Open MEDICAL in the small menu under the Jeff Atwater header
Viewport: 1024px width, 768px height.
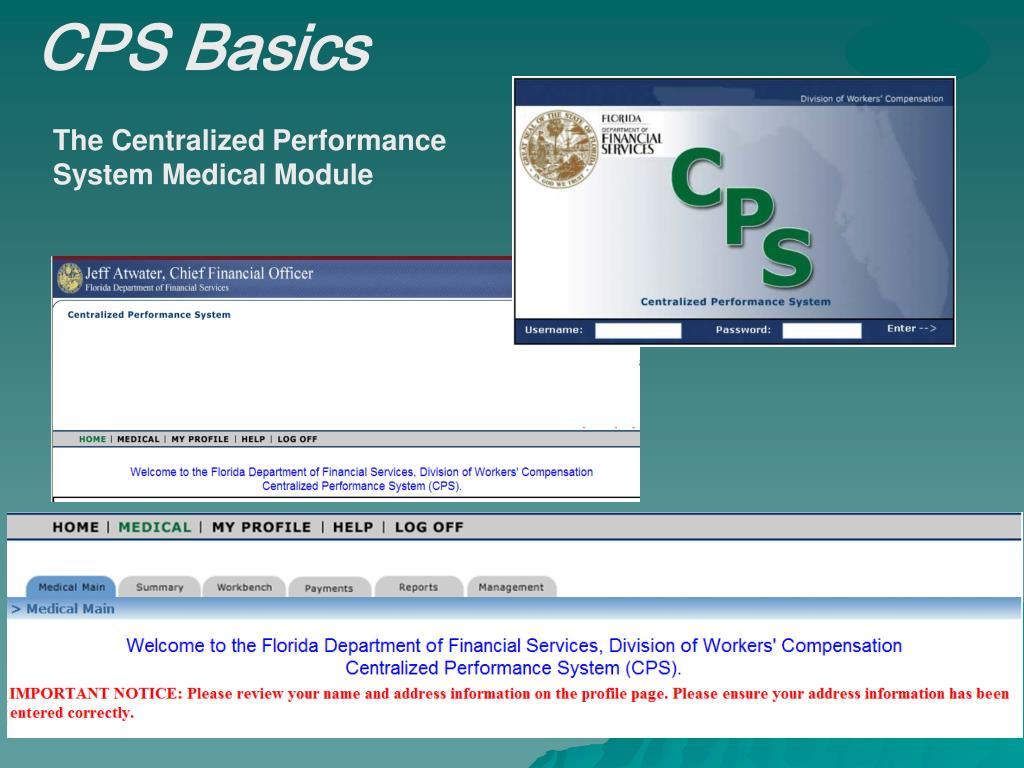tap(138, 440)
